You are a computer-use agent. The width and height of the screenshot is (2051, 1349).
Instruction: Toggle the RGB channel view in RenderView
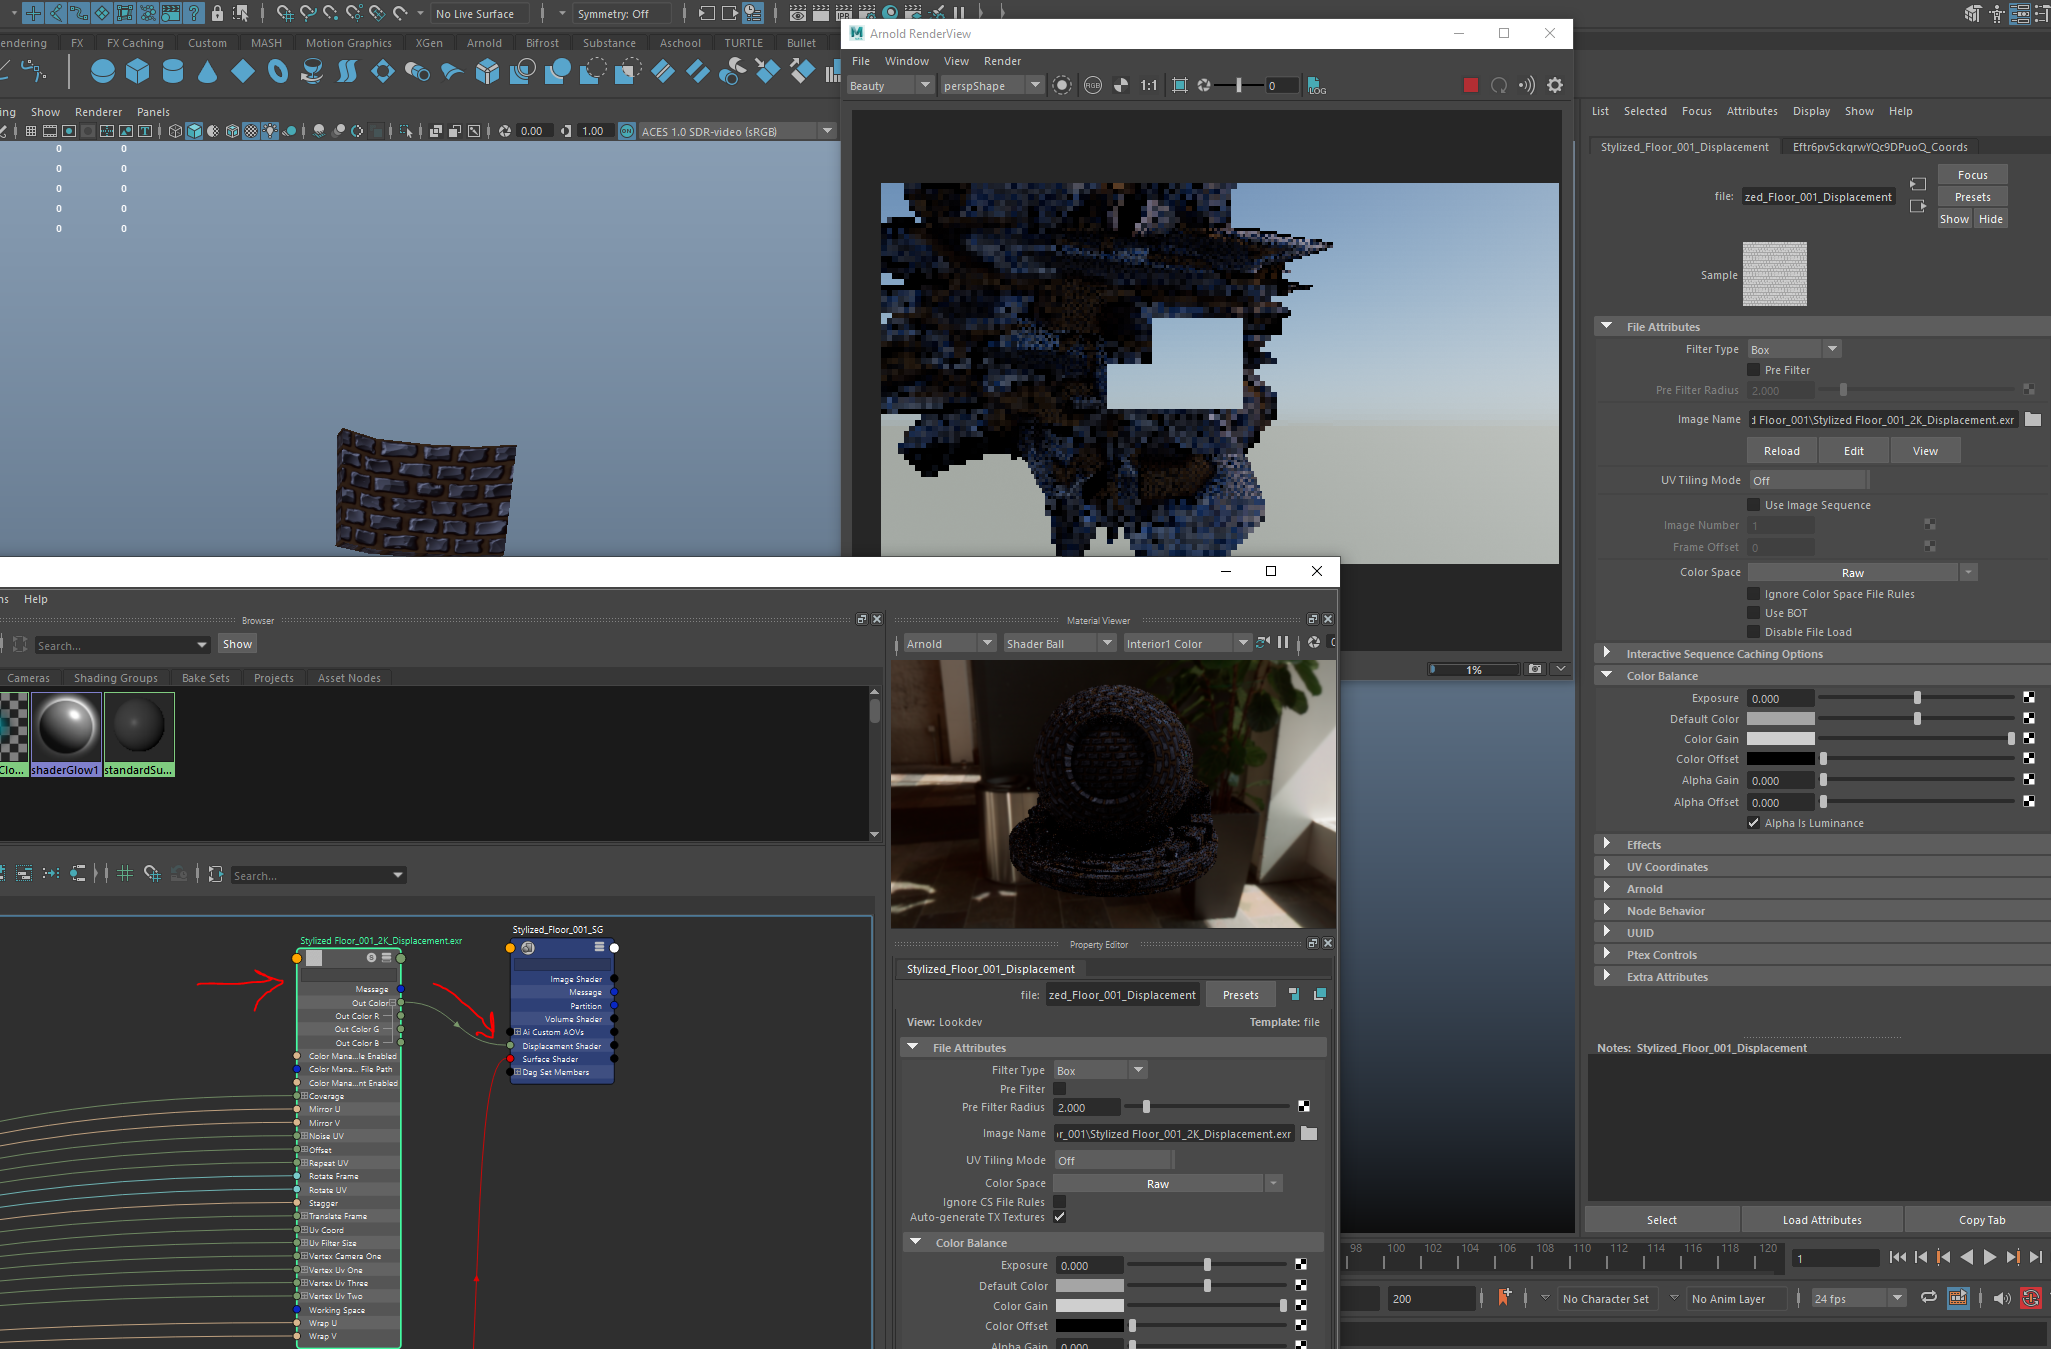click(x=1093, y=85)
